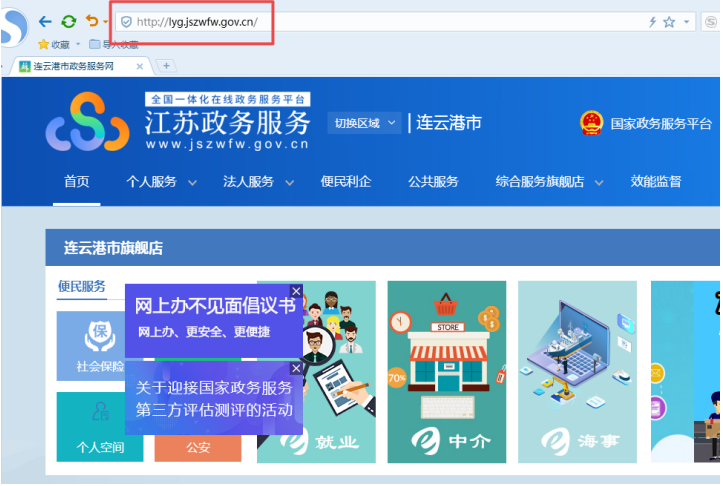
Task: Open the 导入收藏 folder bookmark
Action: pyautogui.click(x=114, y=44)
